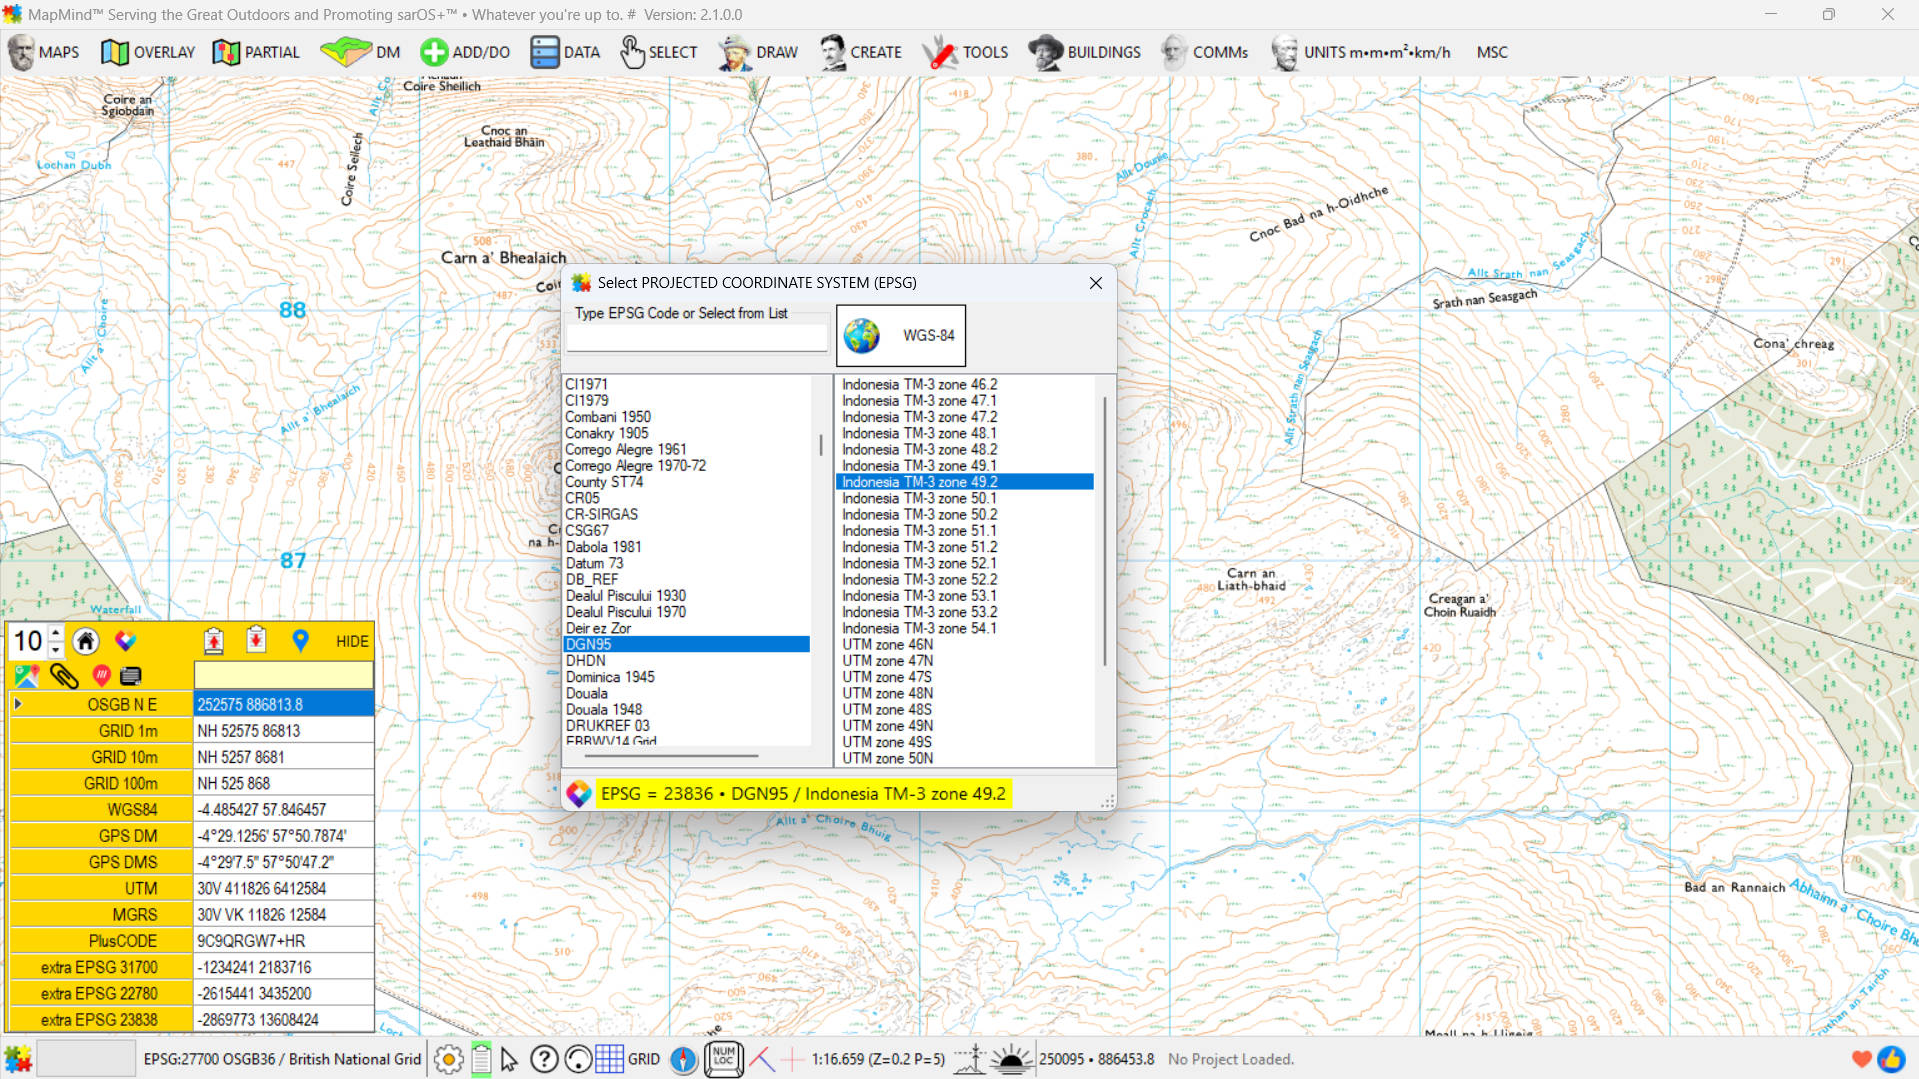Select datum Douala 1948
Viewport: 1919px width, 1079px height.
pyautogui.click(x=604, y=710)
